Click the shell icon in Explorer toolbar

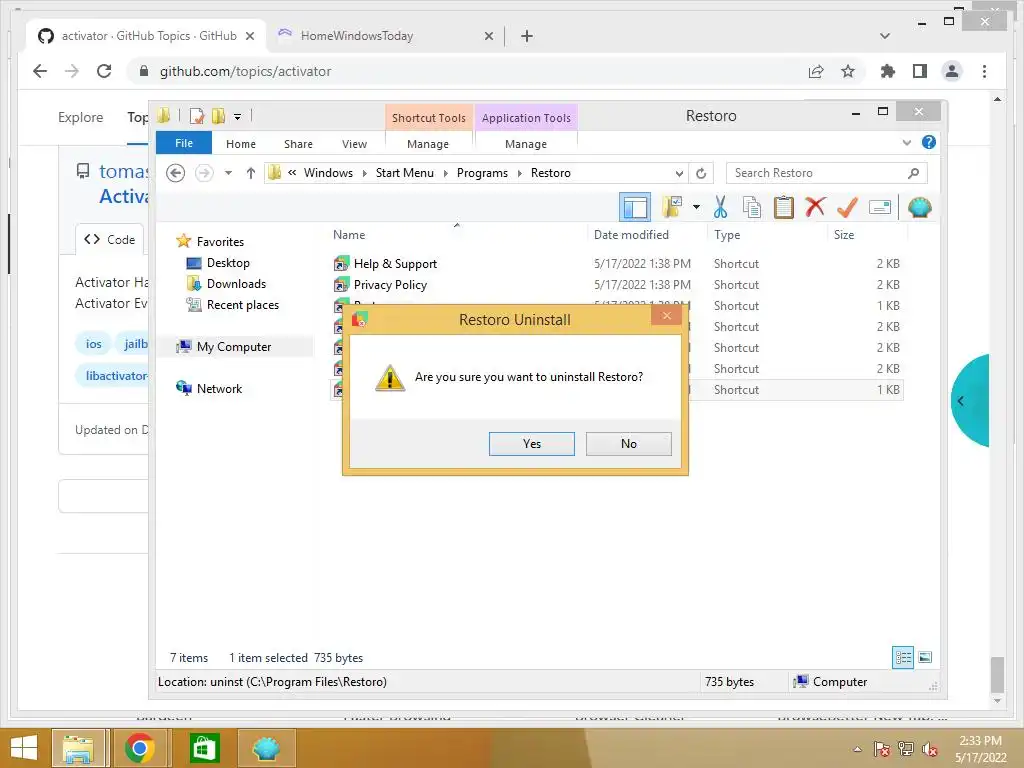click(920, 207)
